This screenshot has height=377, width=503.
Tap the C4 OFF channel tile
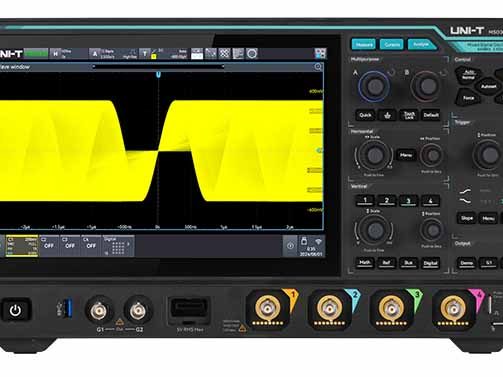coord(91,246)
